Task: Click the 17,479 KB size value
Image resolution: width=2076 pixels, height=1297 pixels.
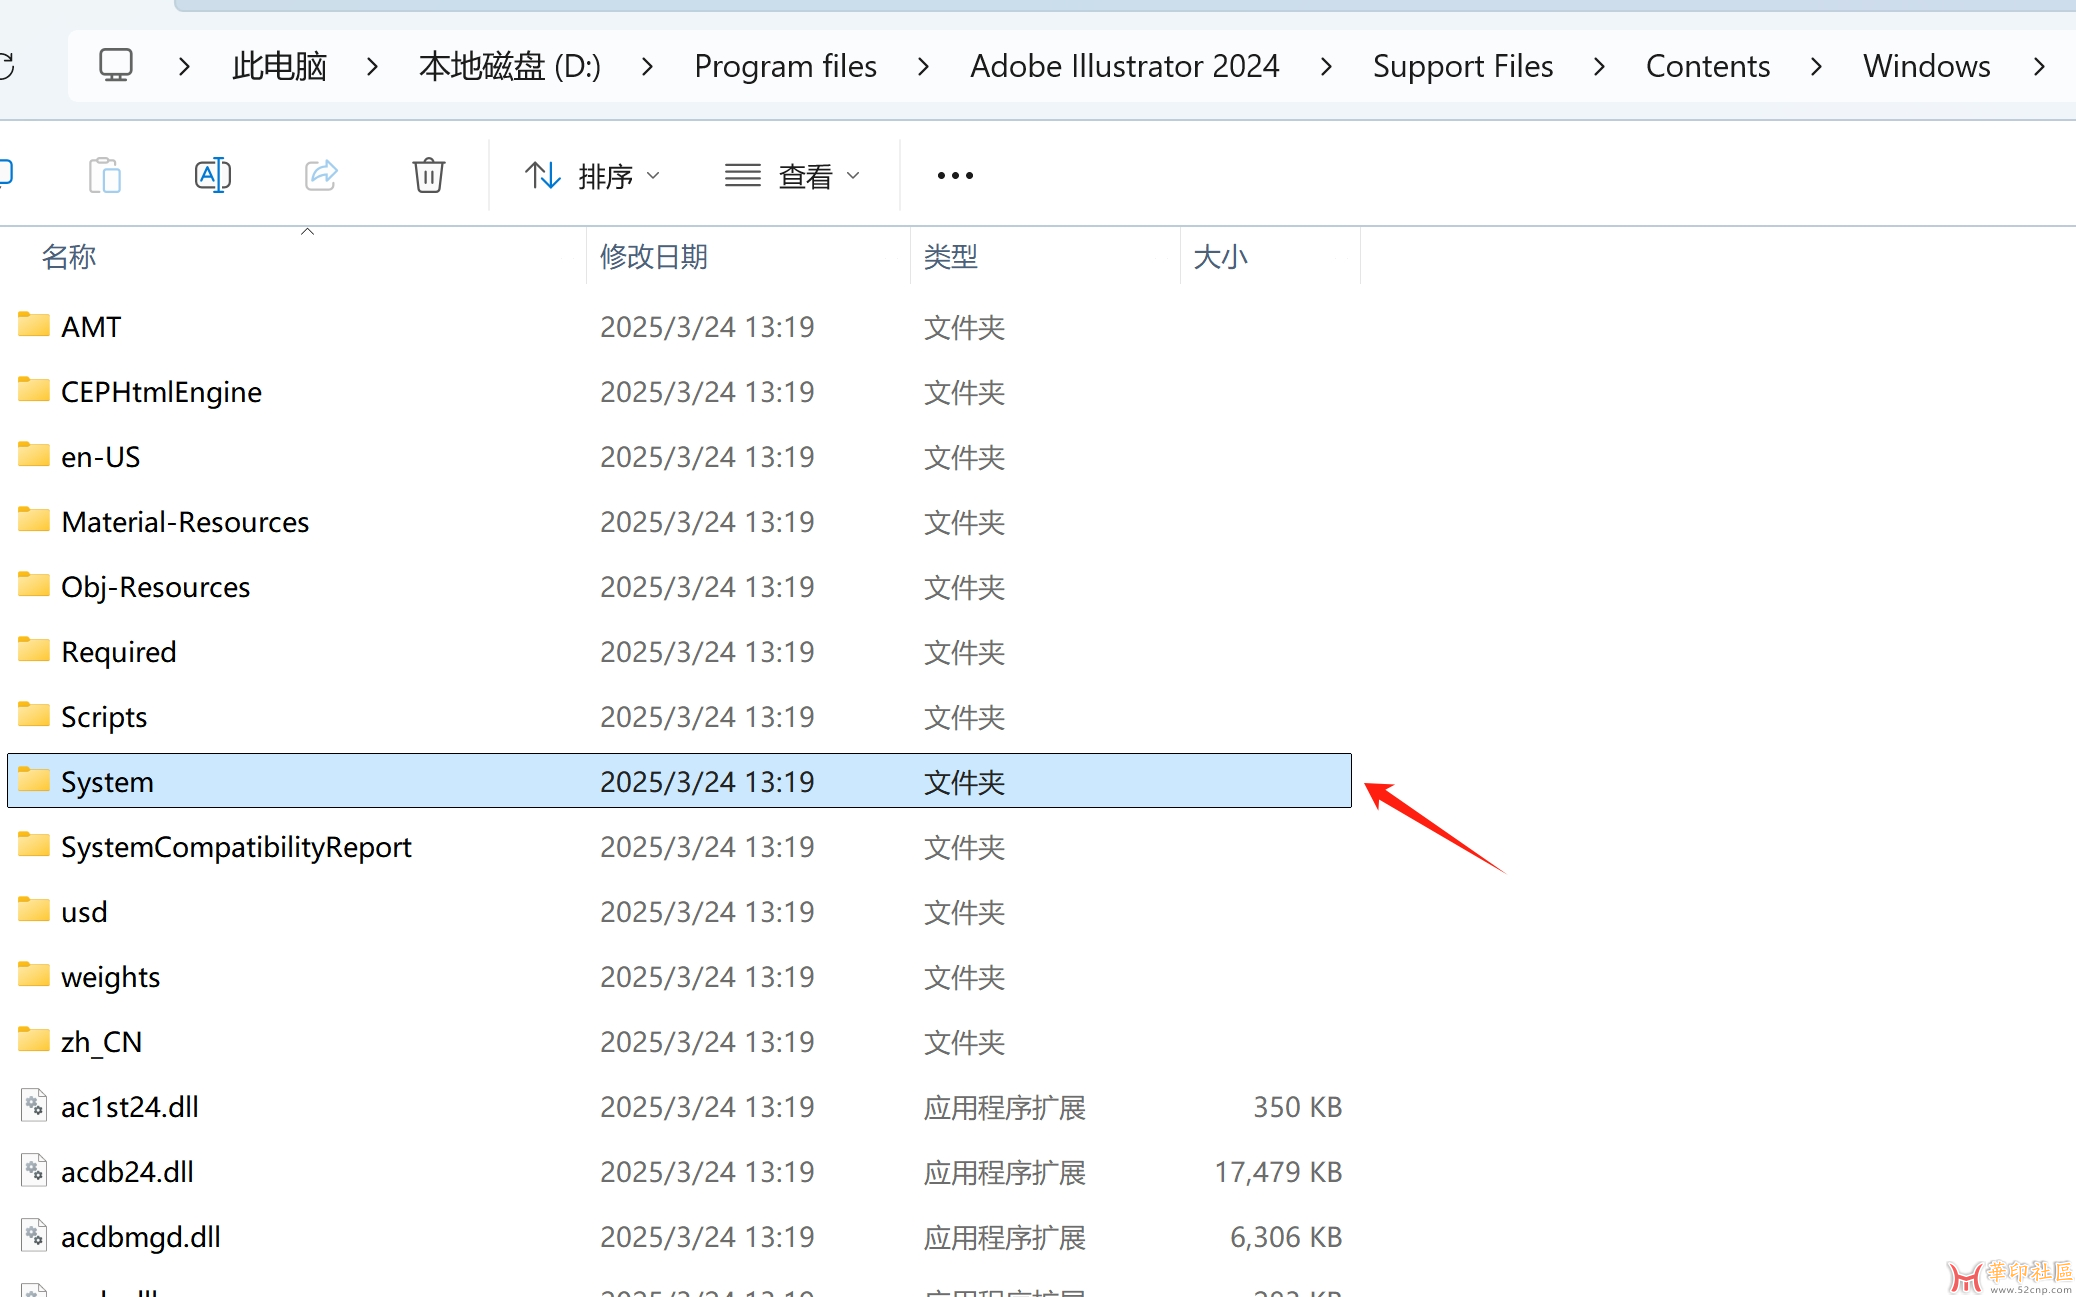Action: (1278, 1172)
